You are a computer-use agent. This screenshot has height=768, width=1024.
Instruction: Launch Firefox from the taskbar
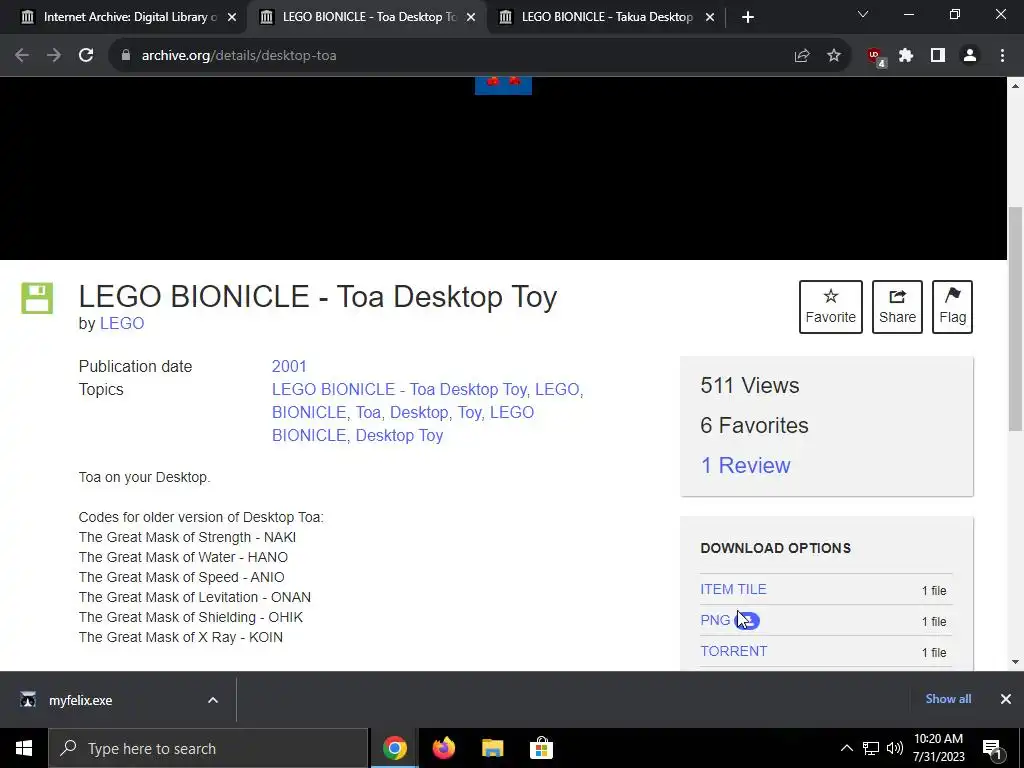[443, 748]
